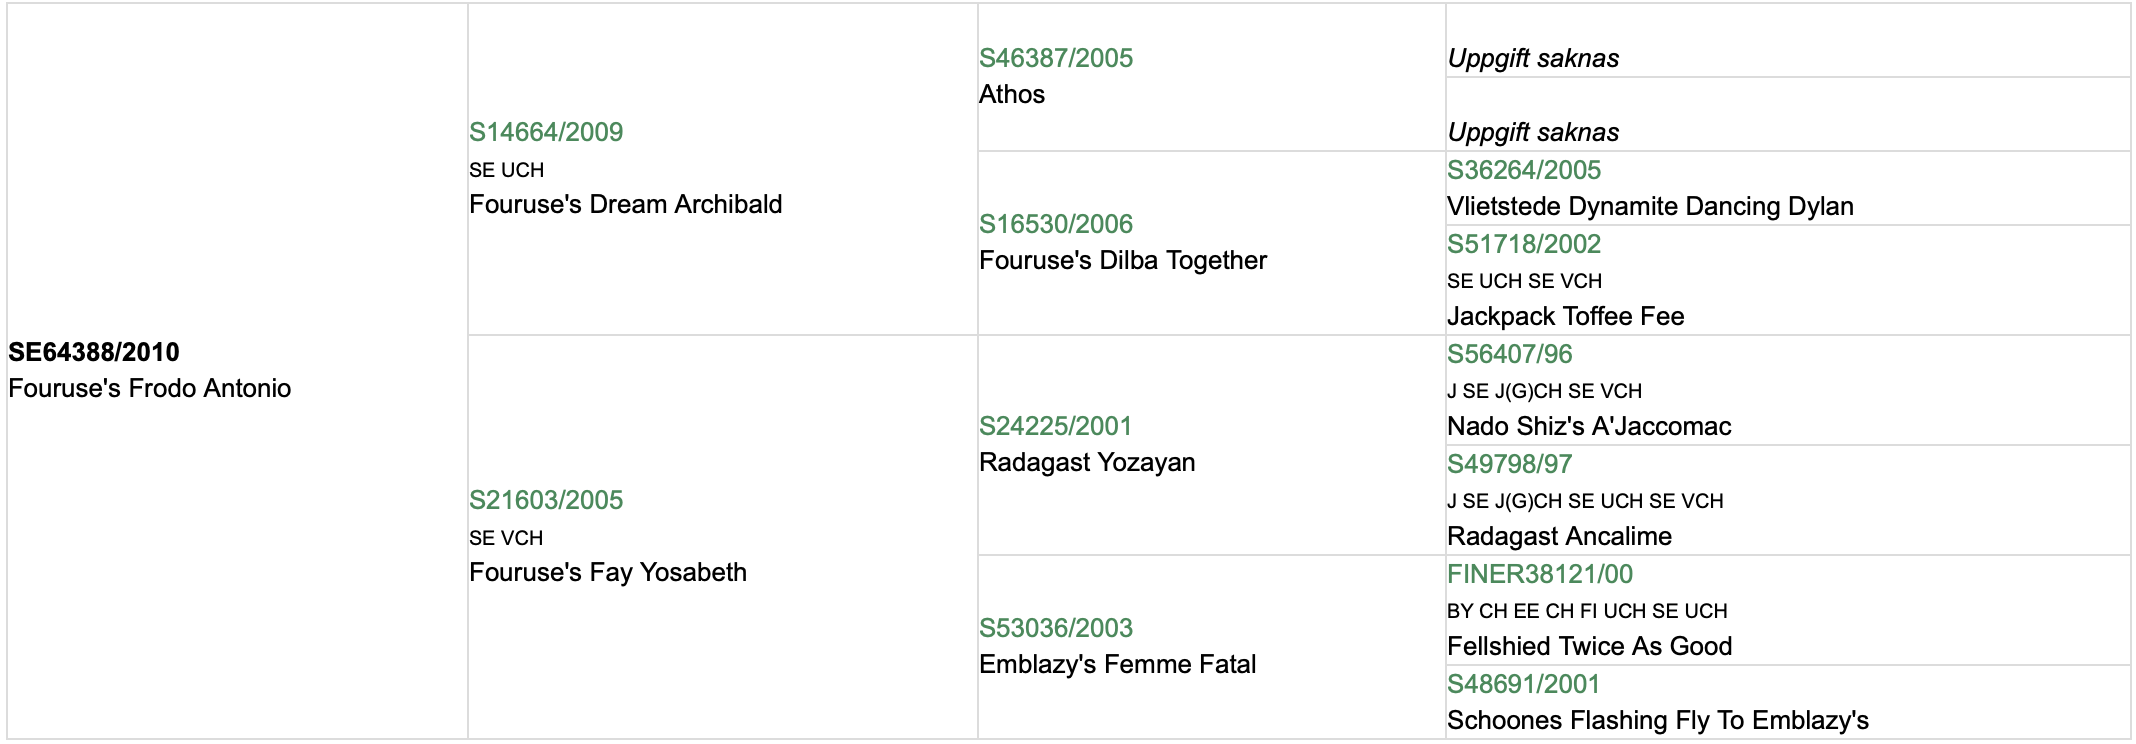Click Radagast Yozayan name text

[1087, 462]
